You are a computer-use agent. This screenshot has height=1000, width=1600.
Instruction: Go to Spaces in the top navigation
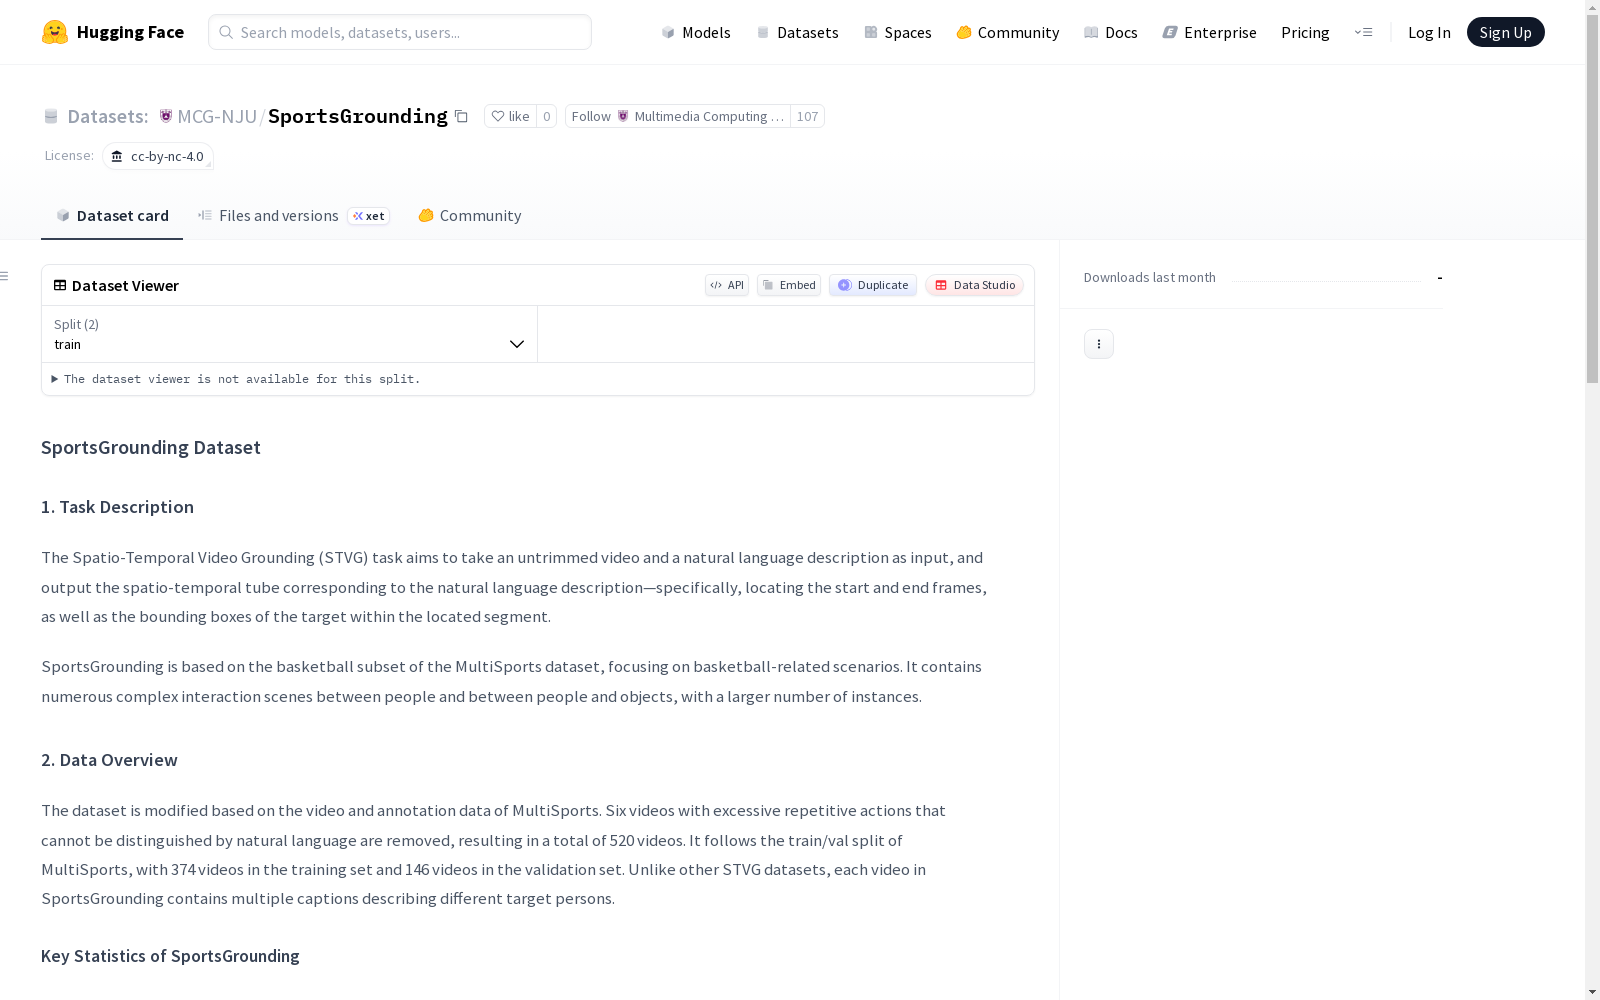898,32
